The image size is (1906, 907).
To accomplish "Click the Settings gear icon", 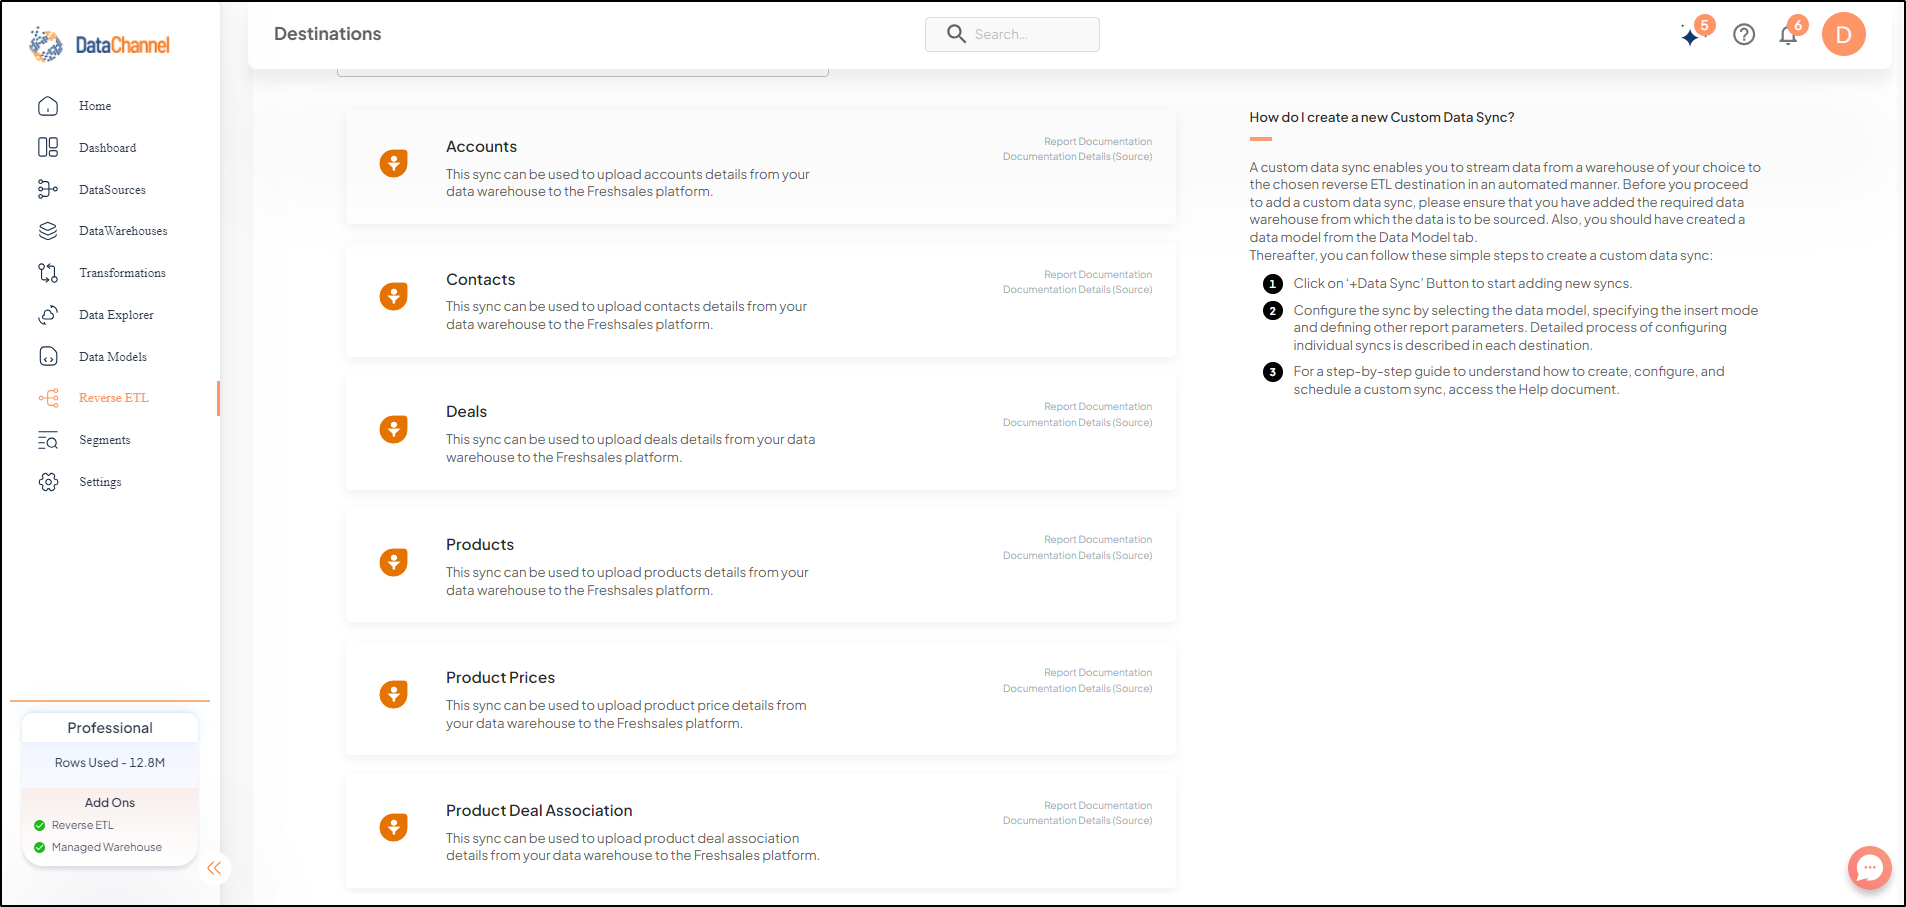I will click(48, 482).
